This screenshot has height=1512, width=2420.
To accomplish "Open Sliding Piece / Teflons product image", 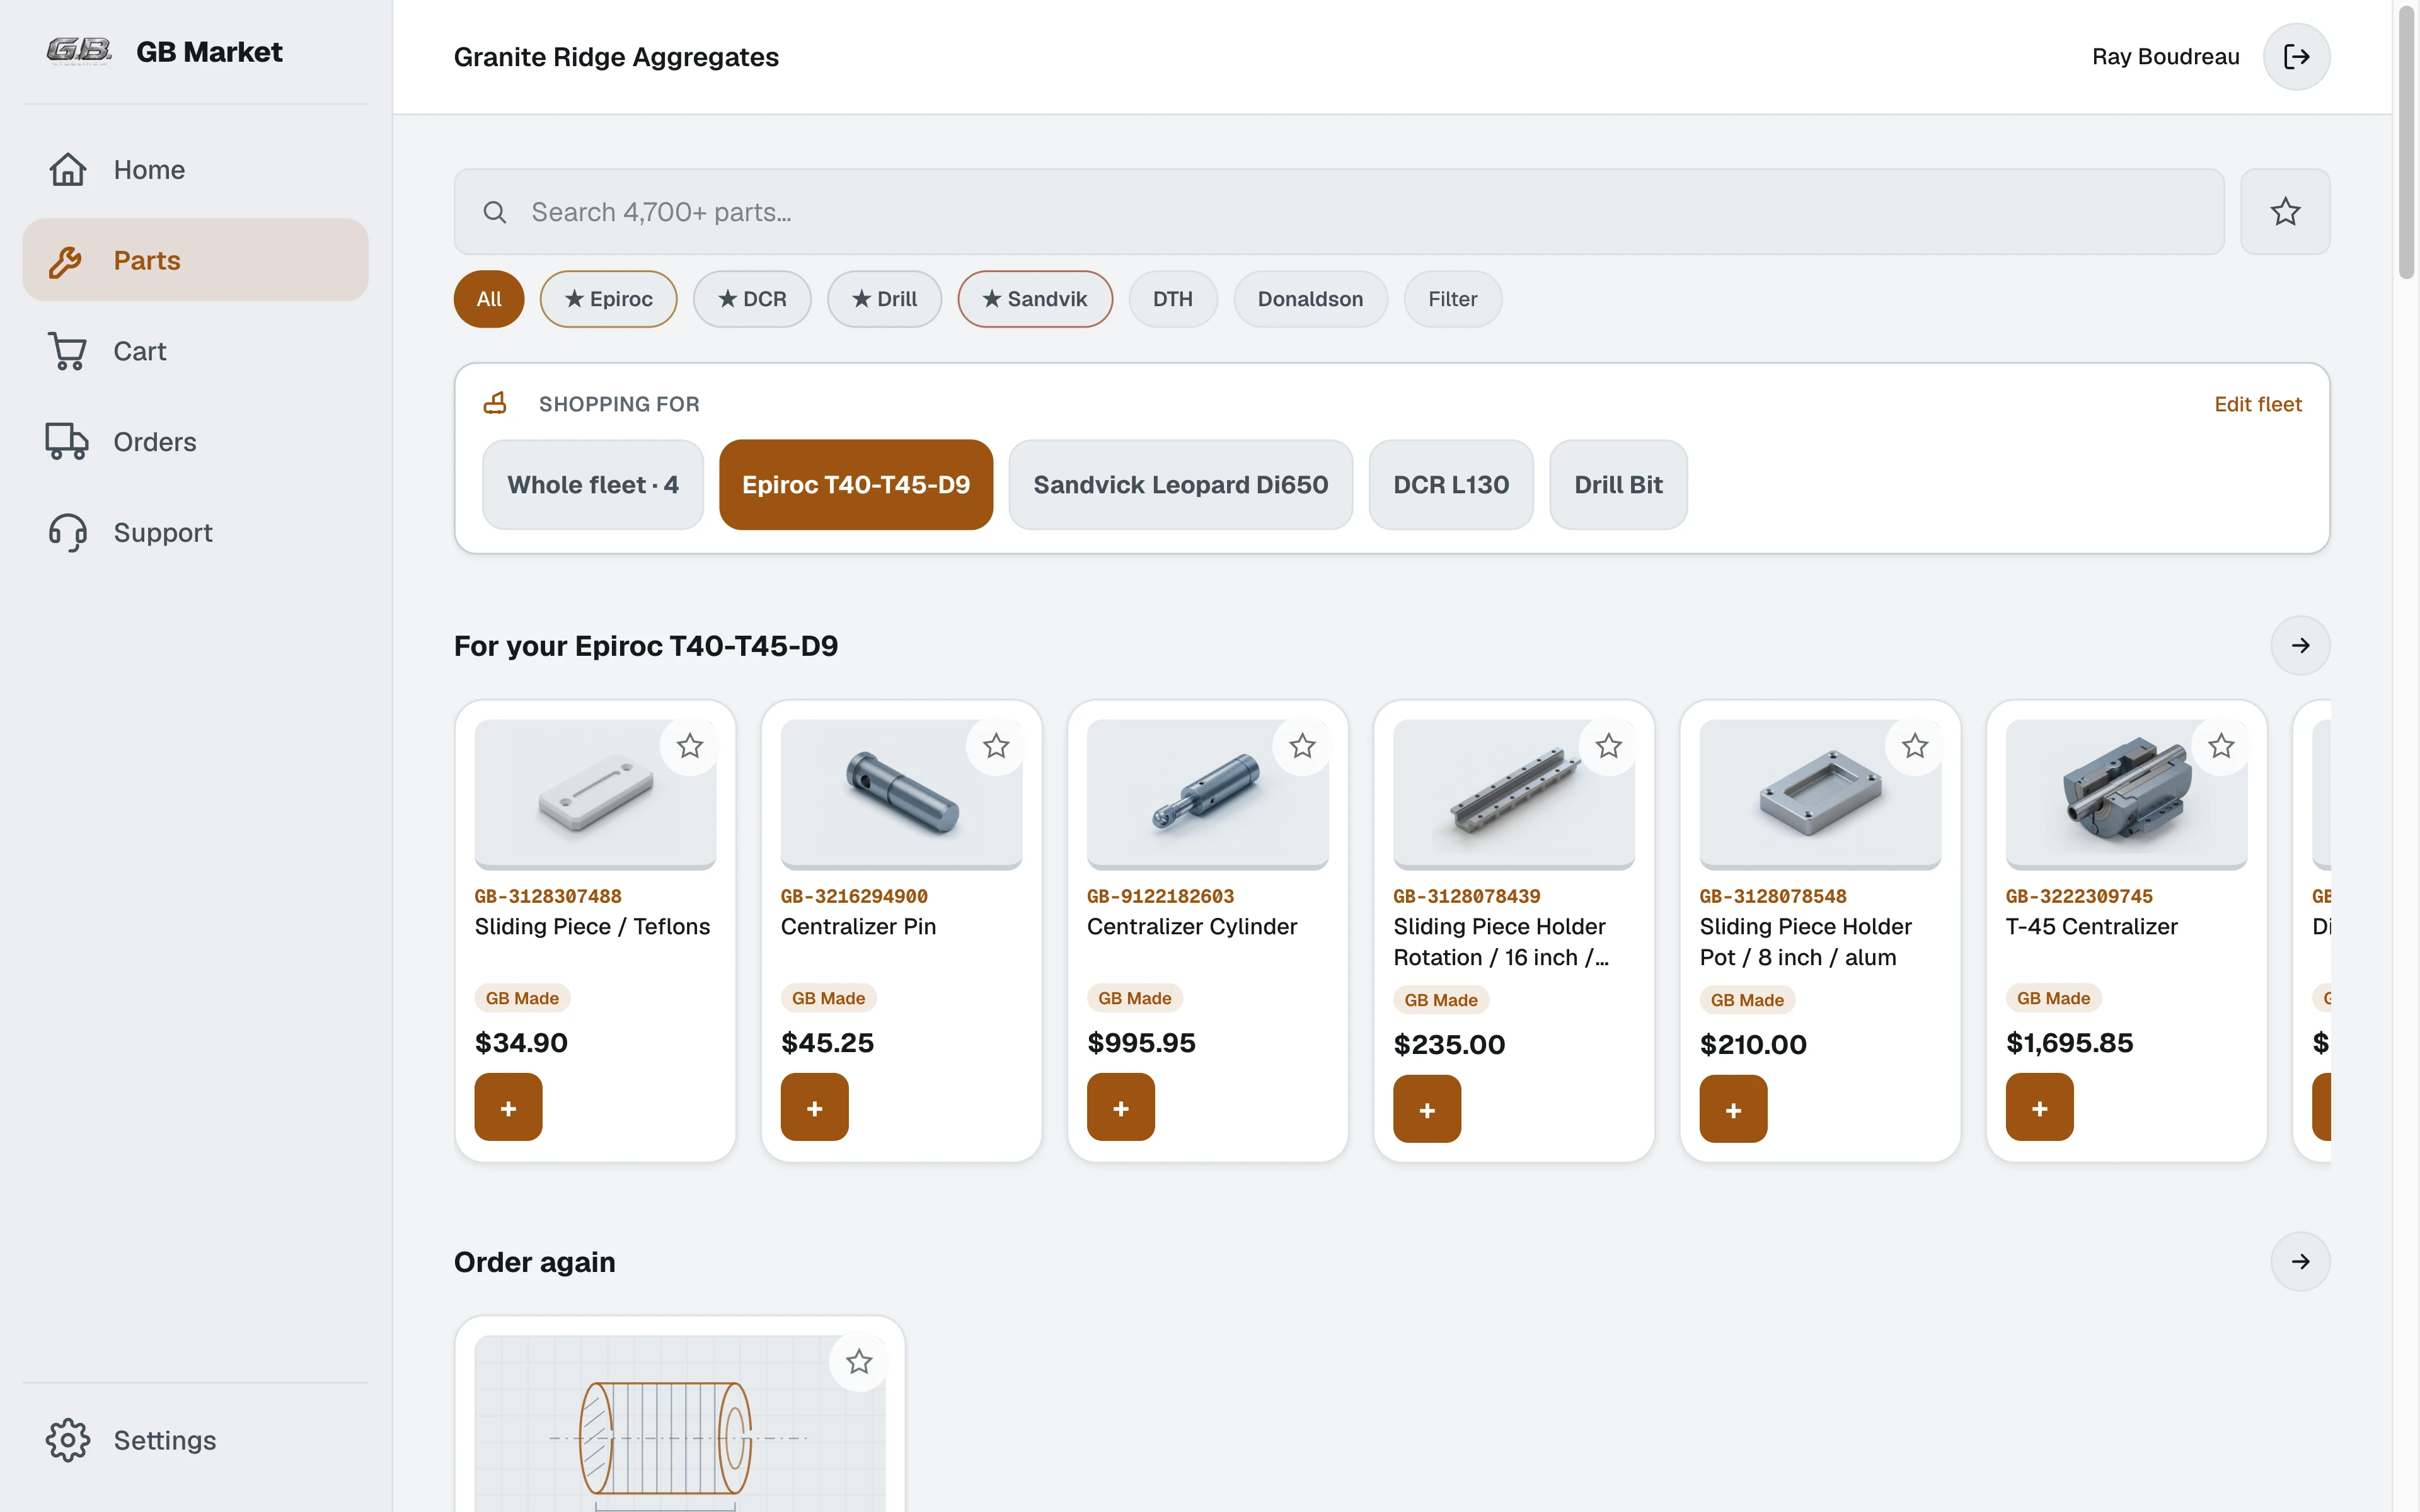I will 595,795.
